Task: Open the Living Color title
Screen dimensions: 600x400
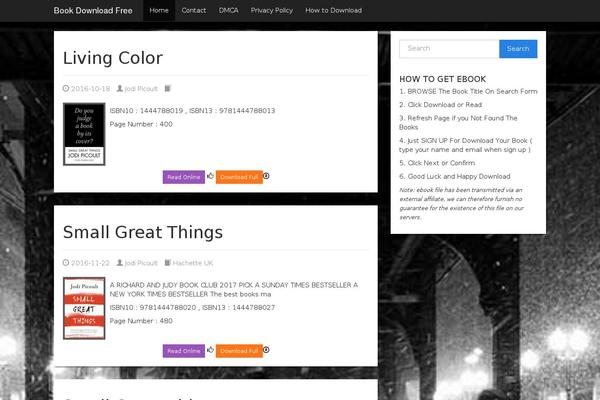Action: (113, 58)
